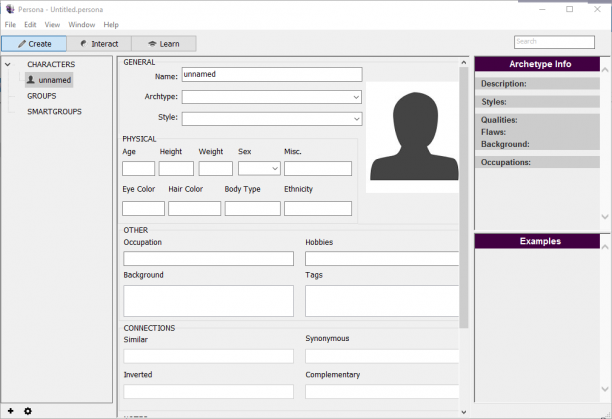612x419 pixels.
Task: Click the plus icon to add a character
Action: pyautogui.click(x=11, y=411)
